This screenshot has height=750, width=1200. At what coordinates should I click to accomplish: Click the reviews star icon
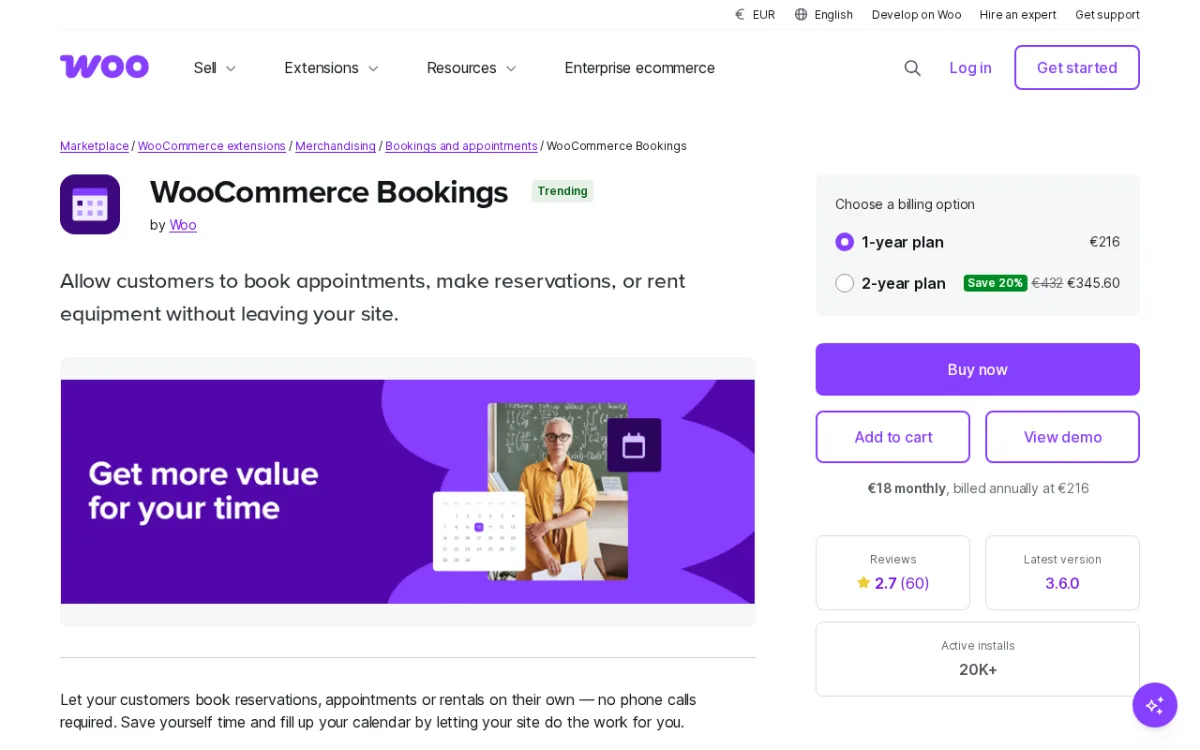coord(863,583)
